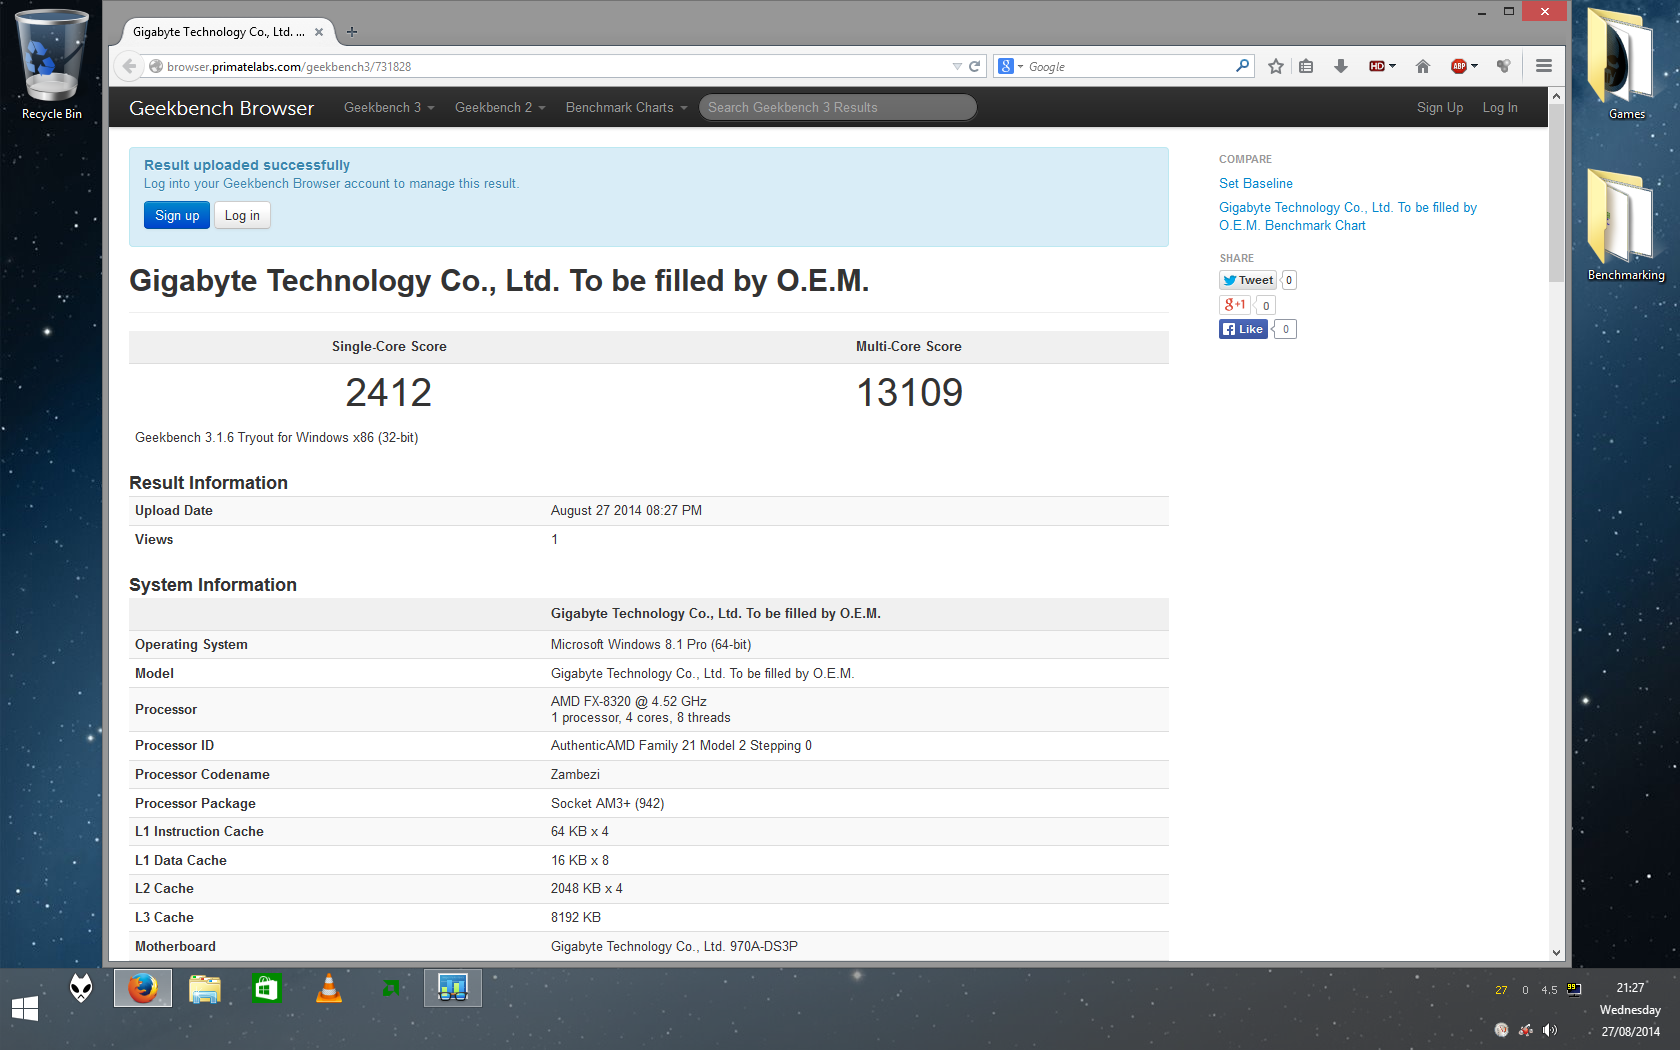The image size is (1680, 1050).
Task: Open the bookmarks list icon
Action: pos(1306,66)
